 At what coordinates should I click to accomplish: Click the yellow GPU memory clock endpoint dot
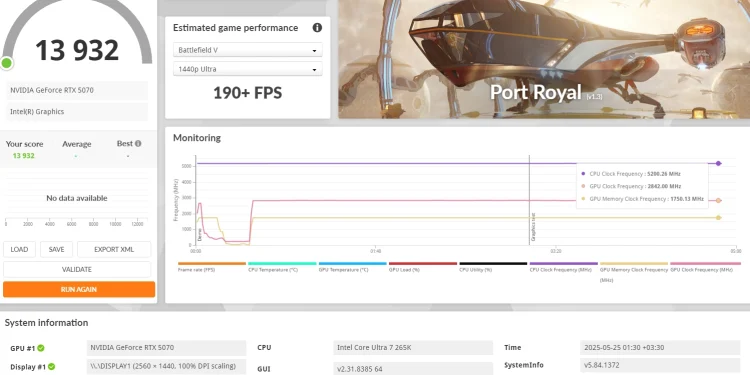718,218
